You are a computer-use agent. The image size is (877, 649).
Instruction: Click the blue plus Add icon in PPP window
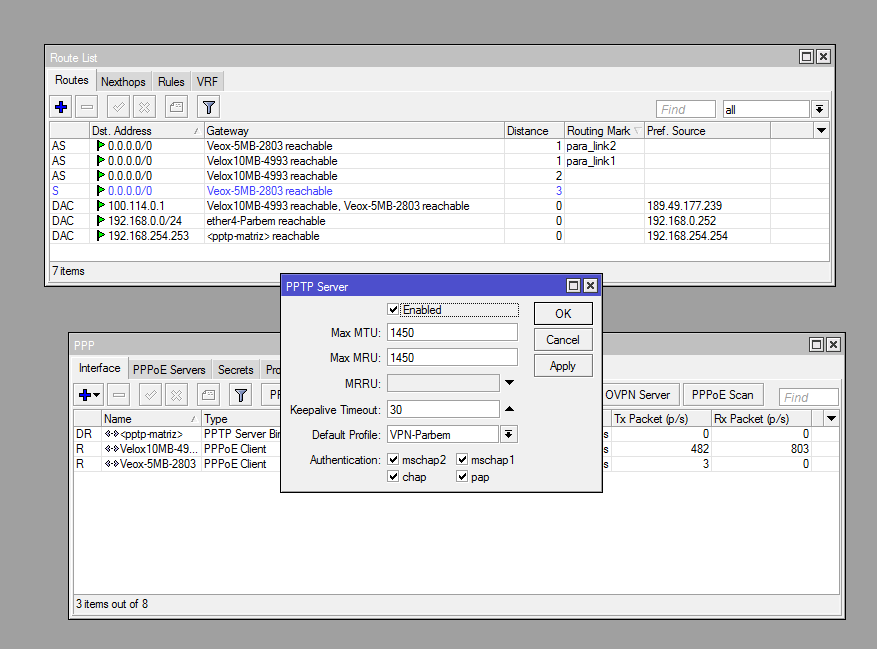[x=84, y=395]
